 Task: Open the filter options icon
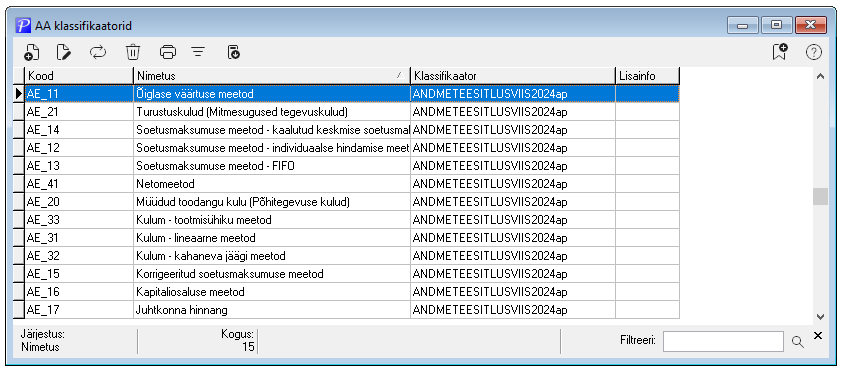[x=199, y=52]
